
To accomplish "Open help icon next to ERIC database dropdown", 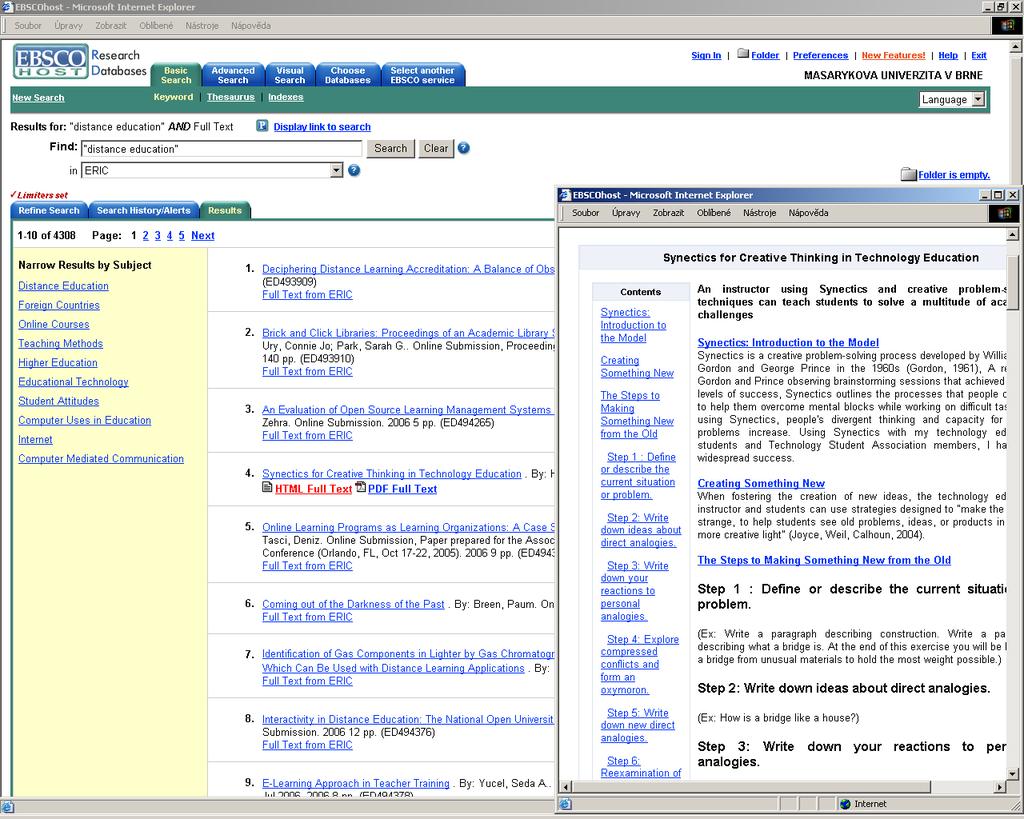I will point(354,170).
